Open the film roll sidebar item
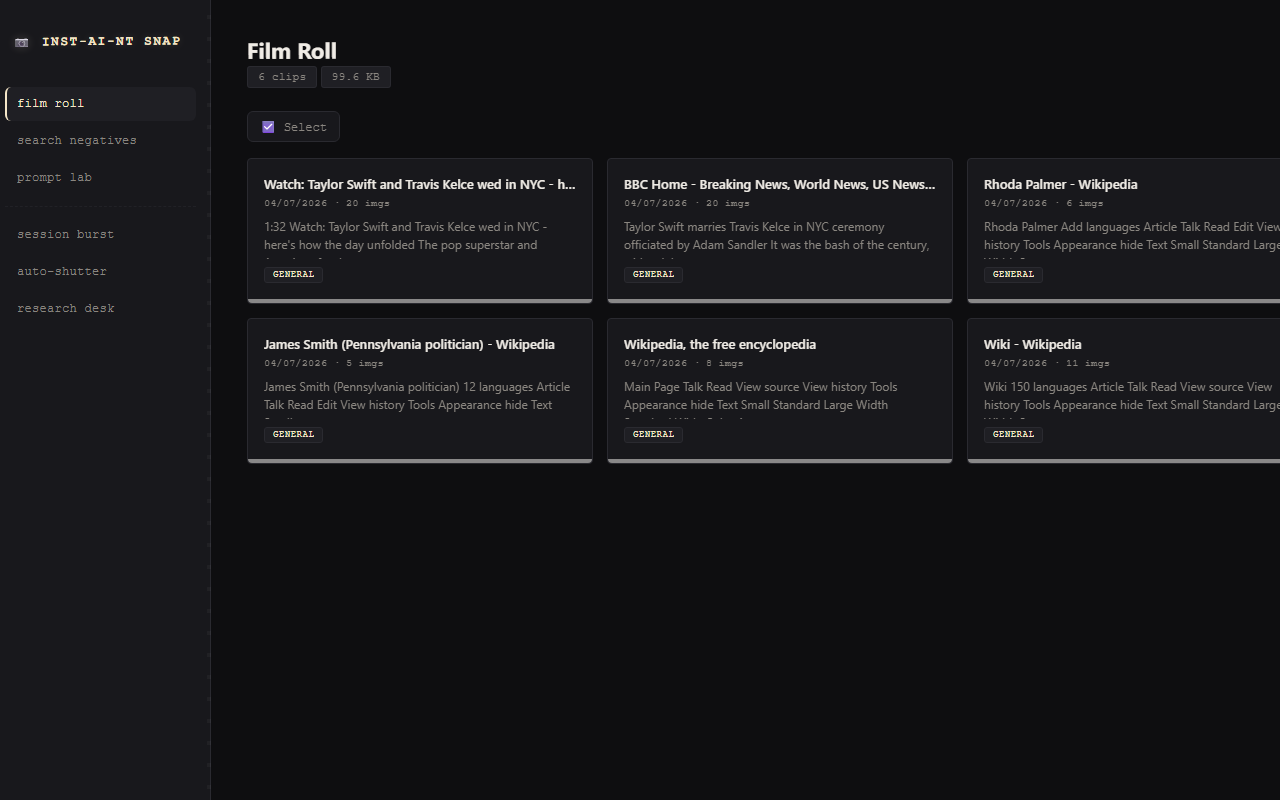 coord(100,104)
